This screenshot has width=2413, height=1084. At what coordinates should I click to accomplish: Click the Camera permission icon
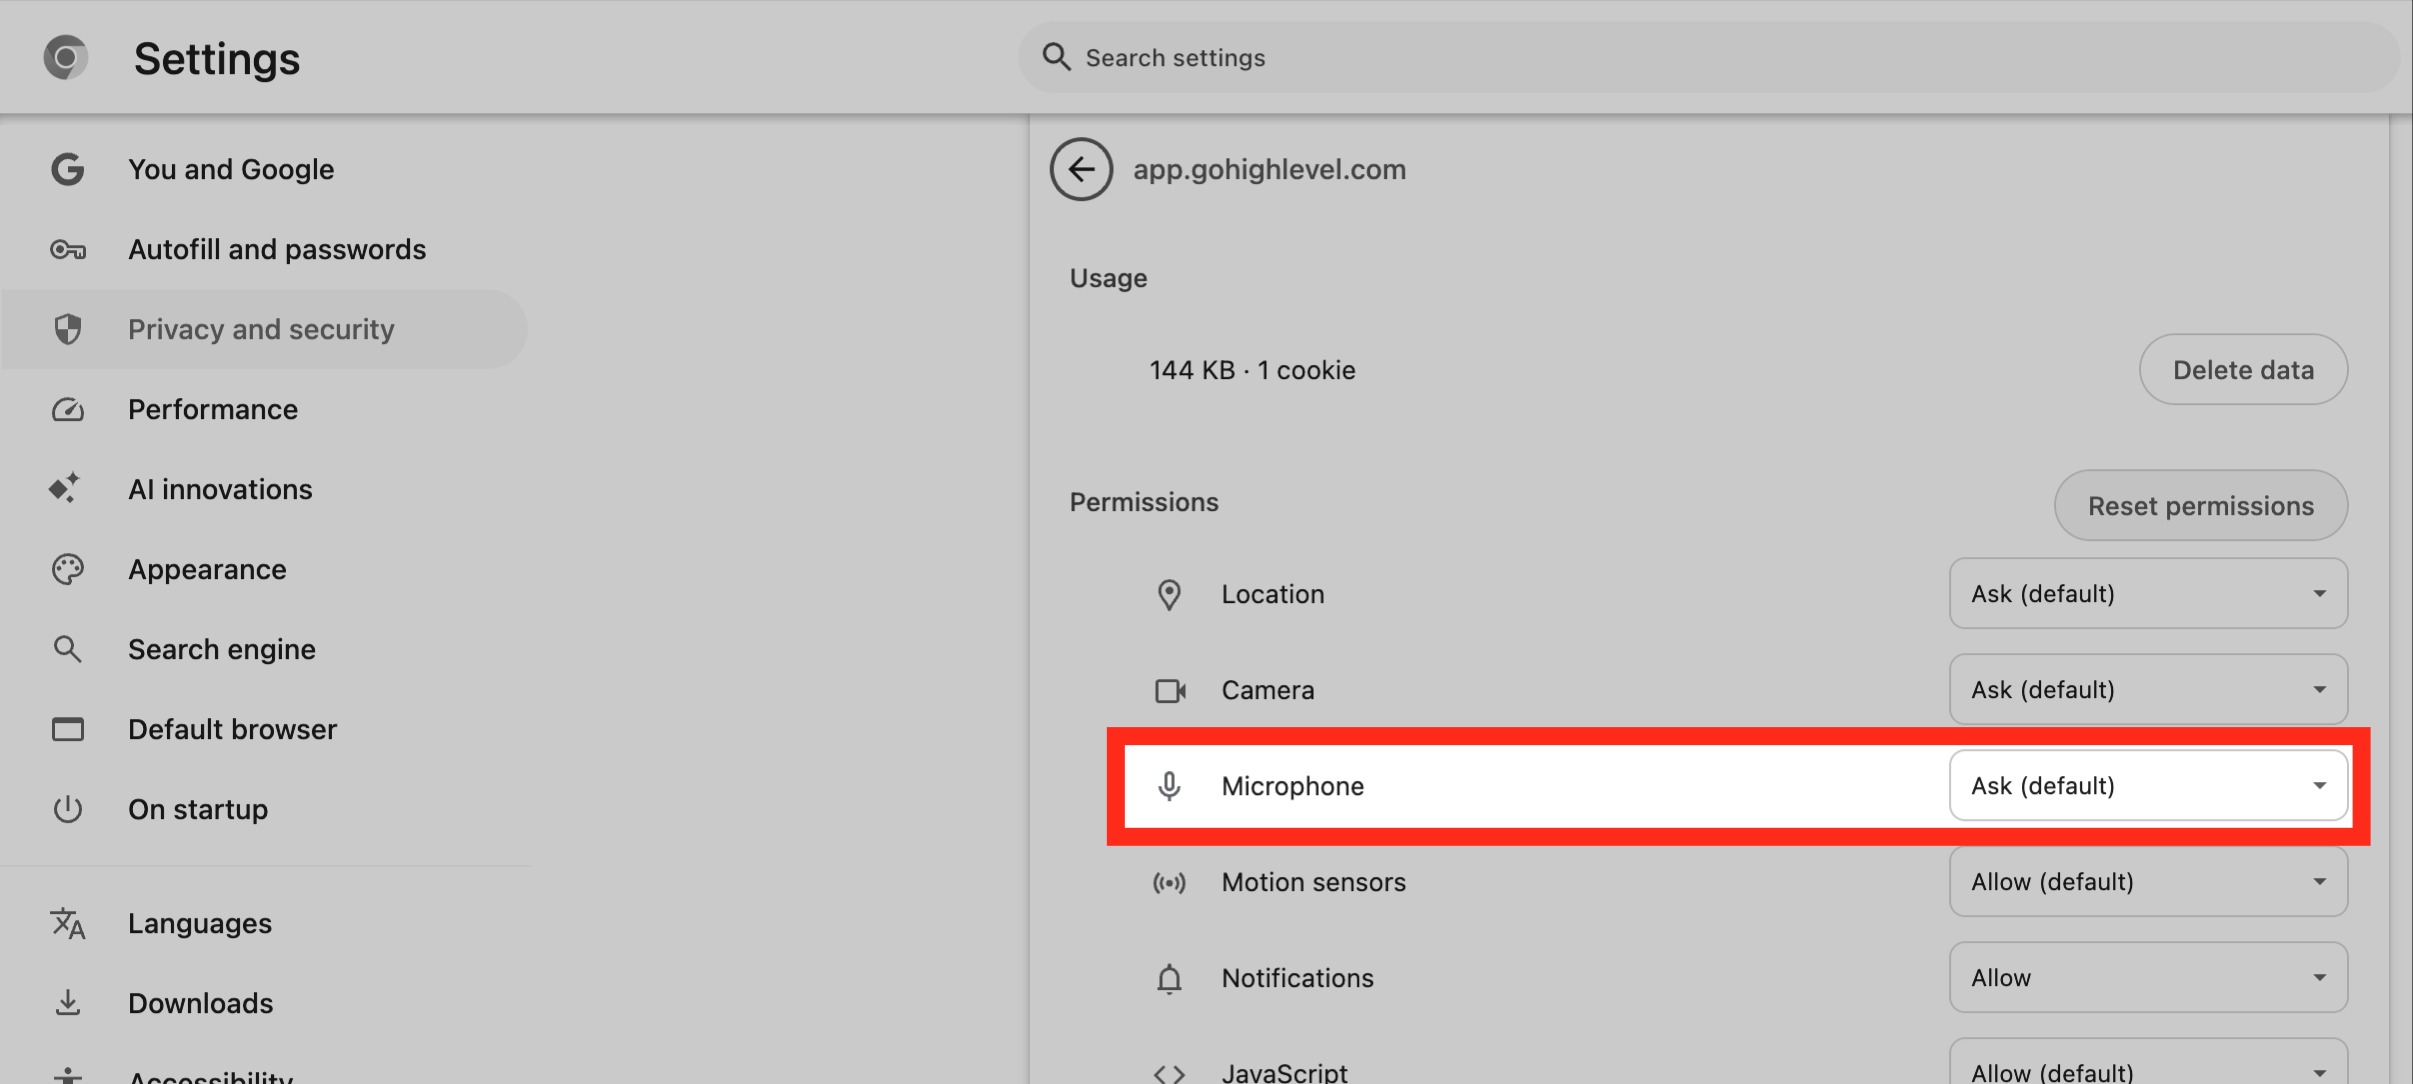click(x=1170, y=689)
